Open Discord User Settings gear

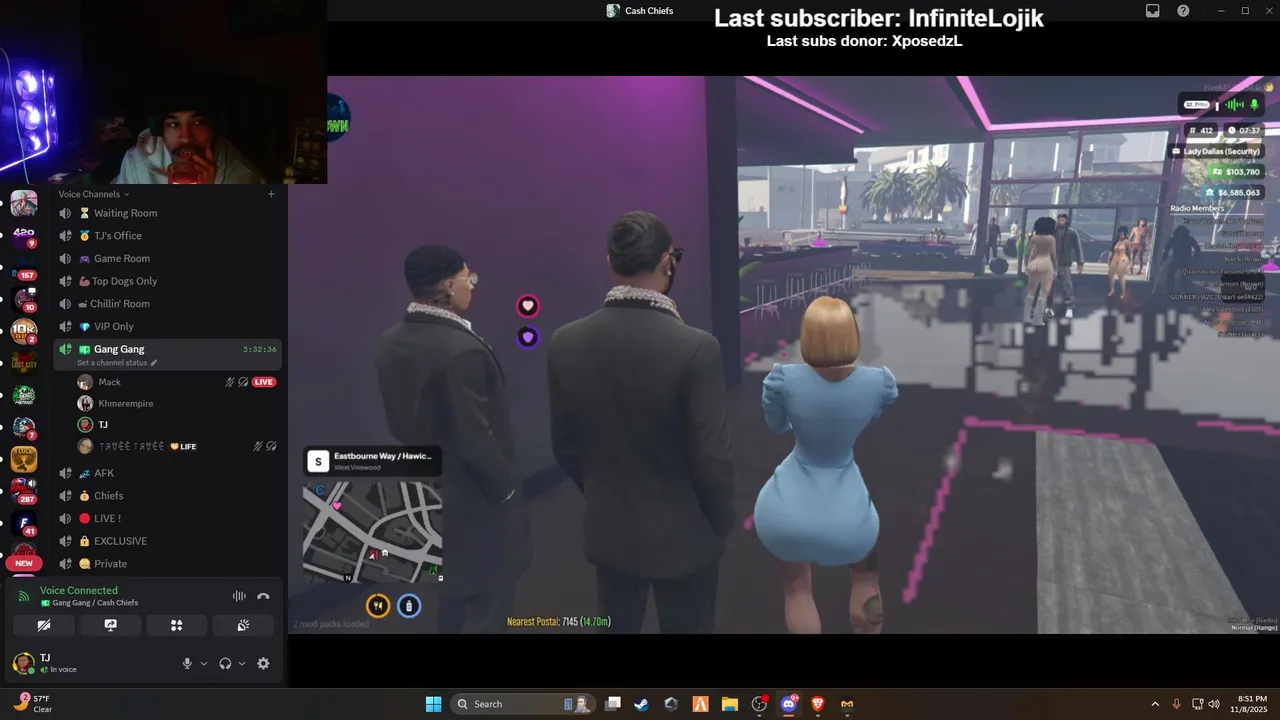pyautogui.click(x=263, y=663)
